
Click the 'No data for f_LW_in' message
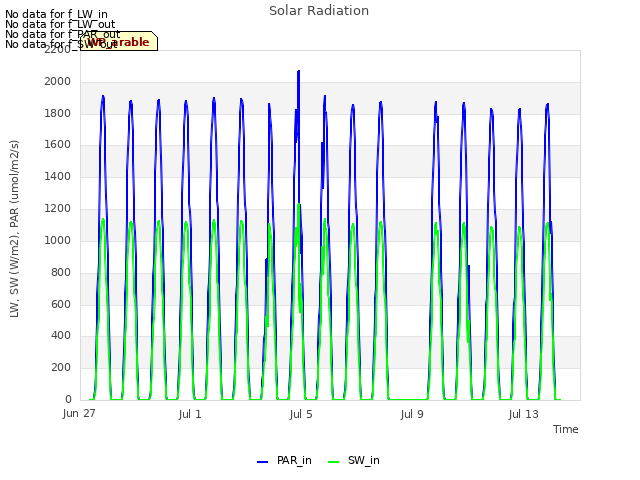(x=56, y=14)
